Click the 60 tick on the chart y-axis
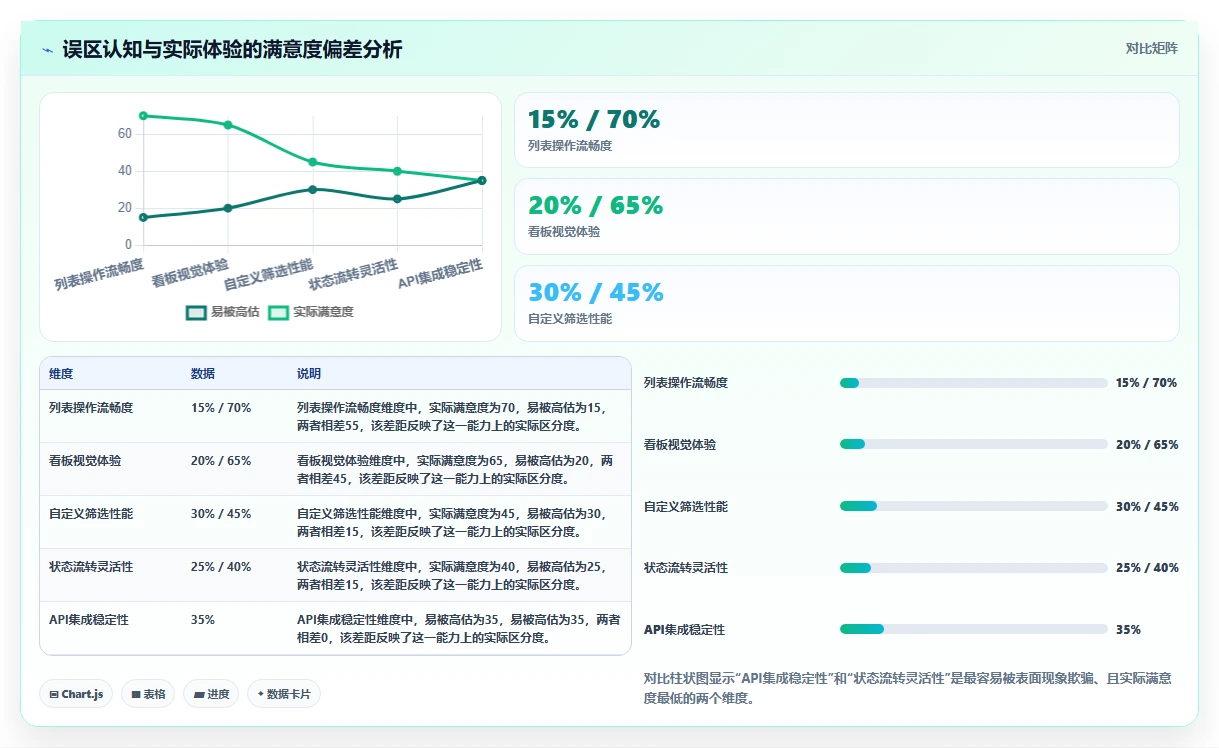The height and width of the screenshot is (748, 1219). point(125,134)
